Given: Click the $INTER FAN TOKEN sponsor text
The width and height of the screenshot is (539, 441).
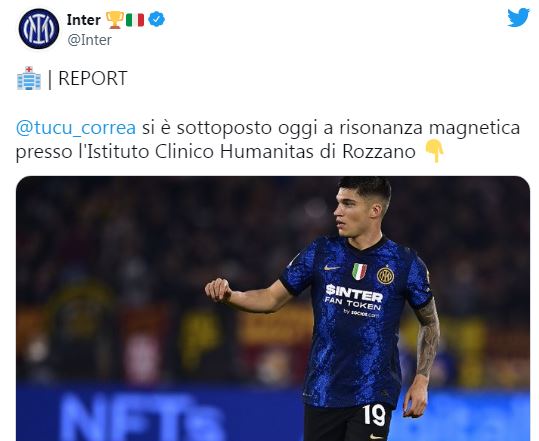Looking at the screenshot, I should coord(354,298).
